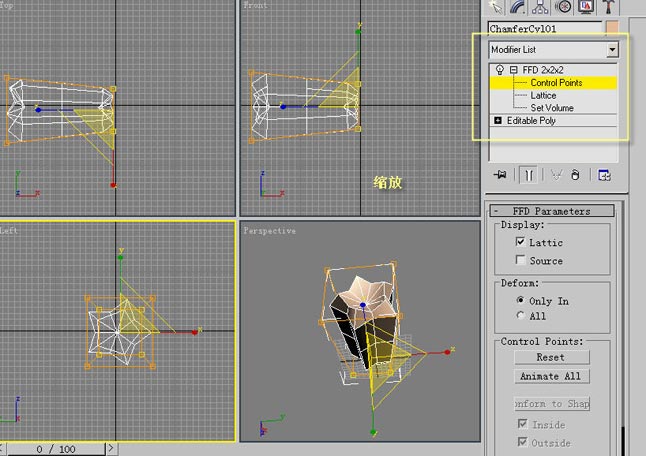The width and height of the screenshot is (646, 456).
Task: Switch to the Modify panel tab
Action: 518,7
